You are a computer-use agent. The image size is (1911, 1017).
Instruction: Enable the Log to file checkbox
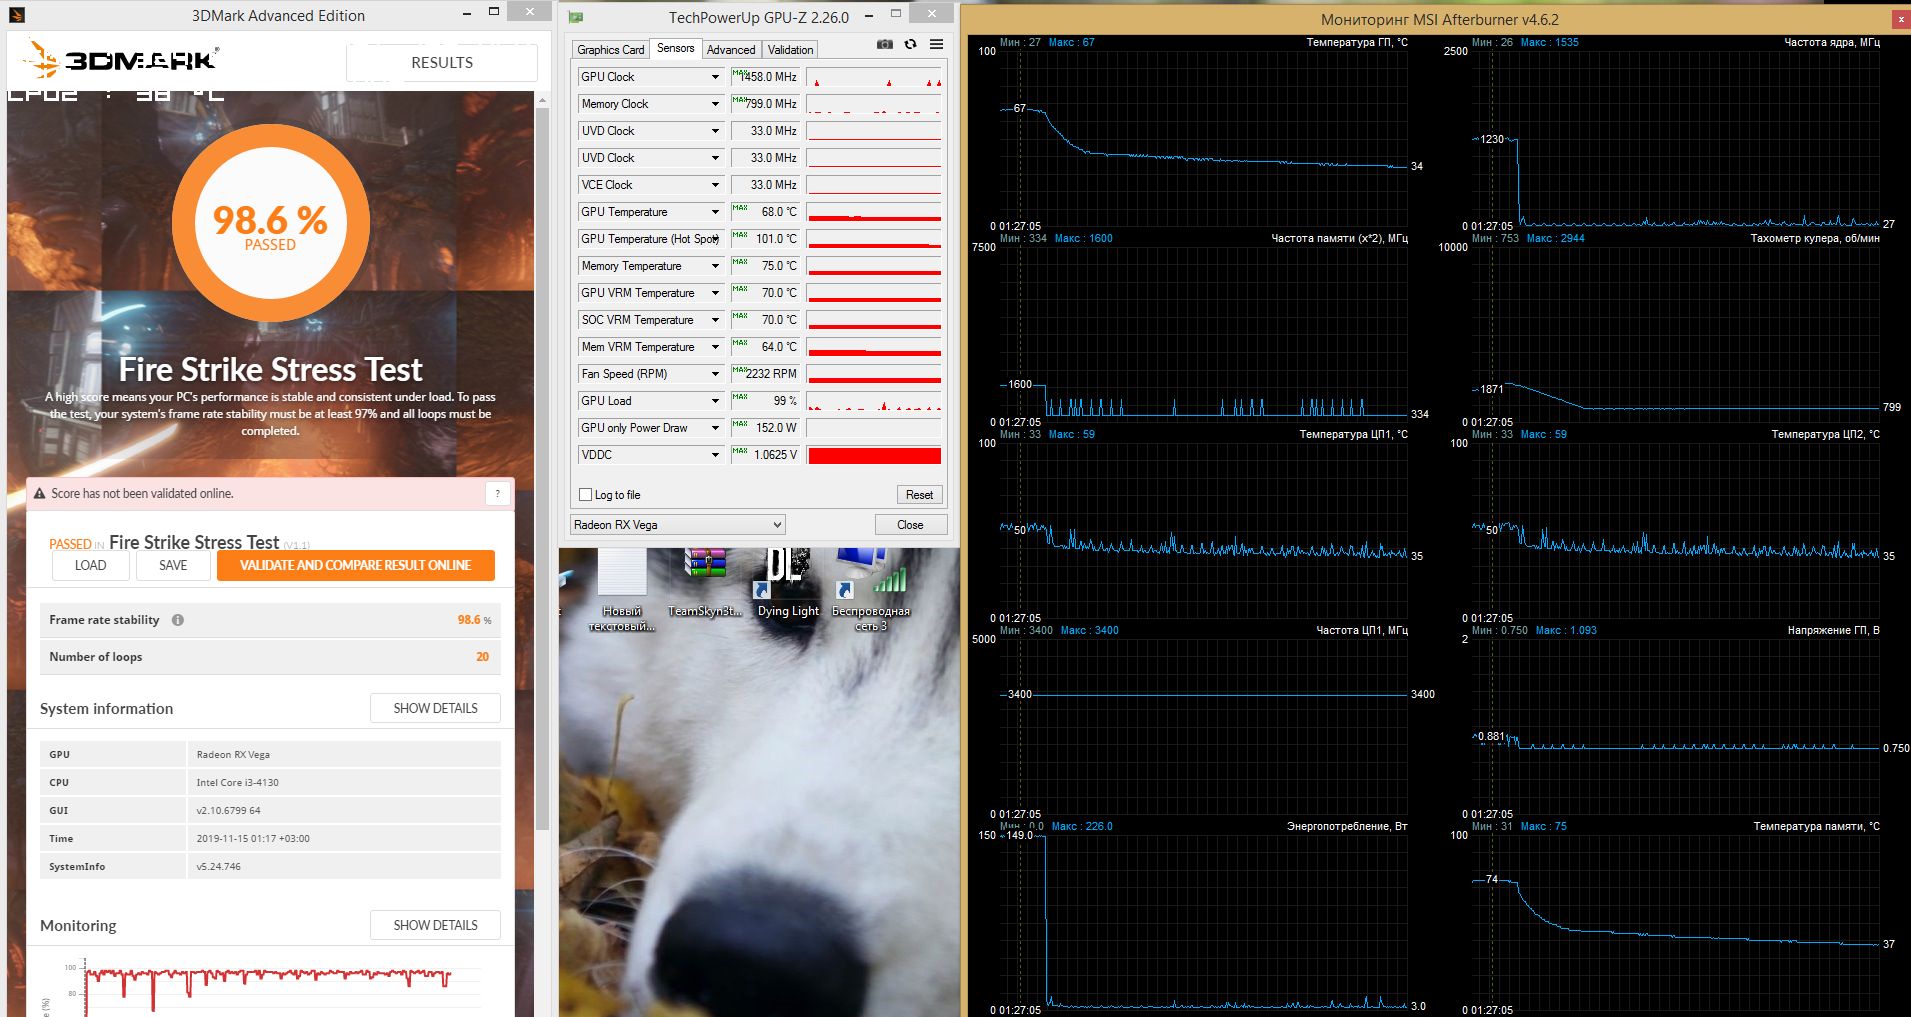(x=586, y=495)
